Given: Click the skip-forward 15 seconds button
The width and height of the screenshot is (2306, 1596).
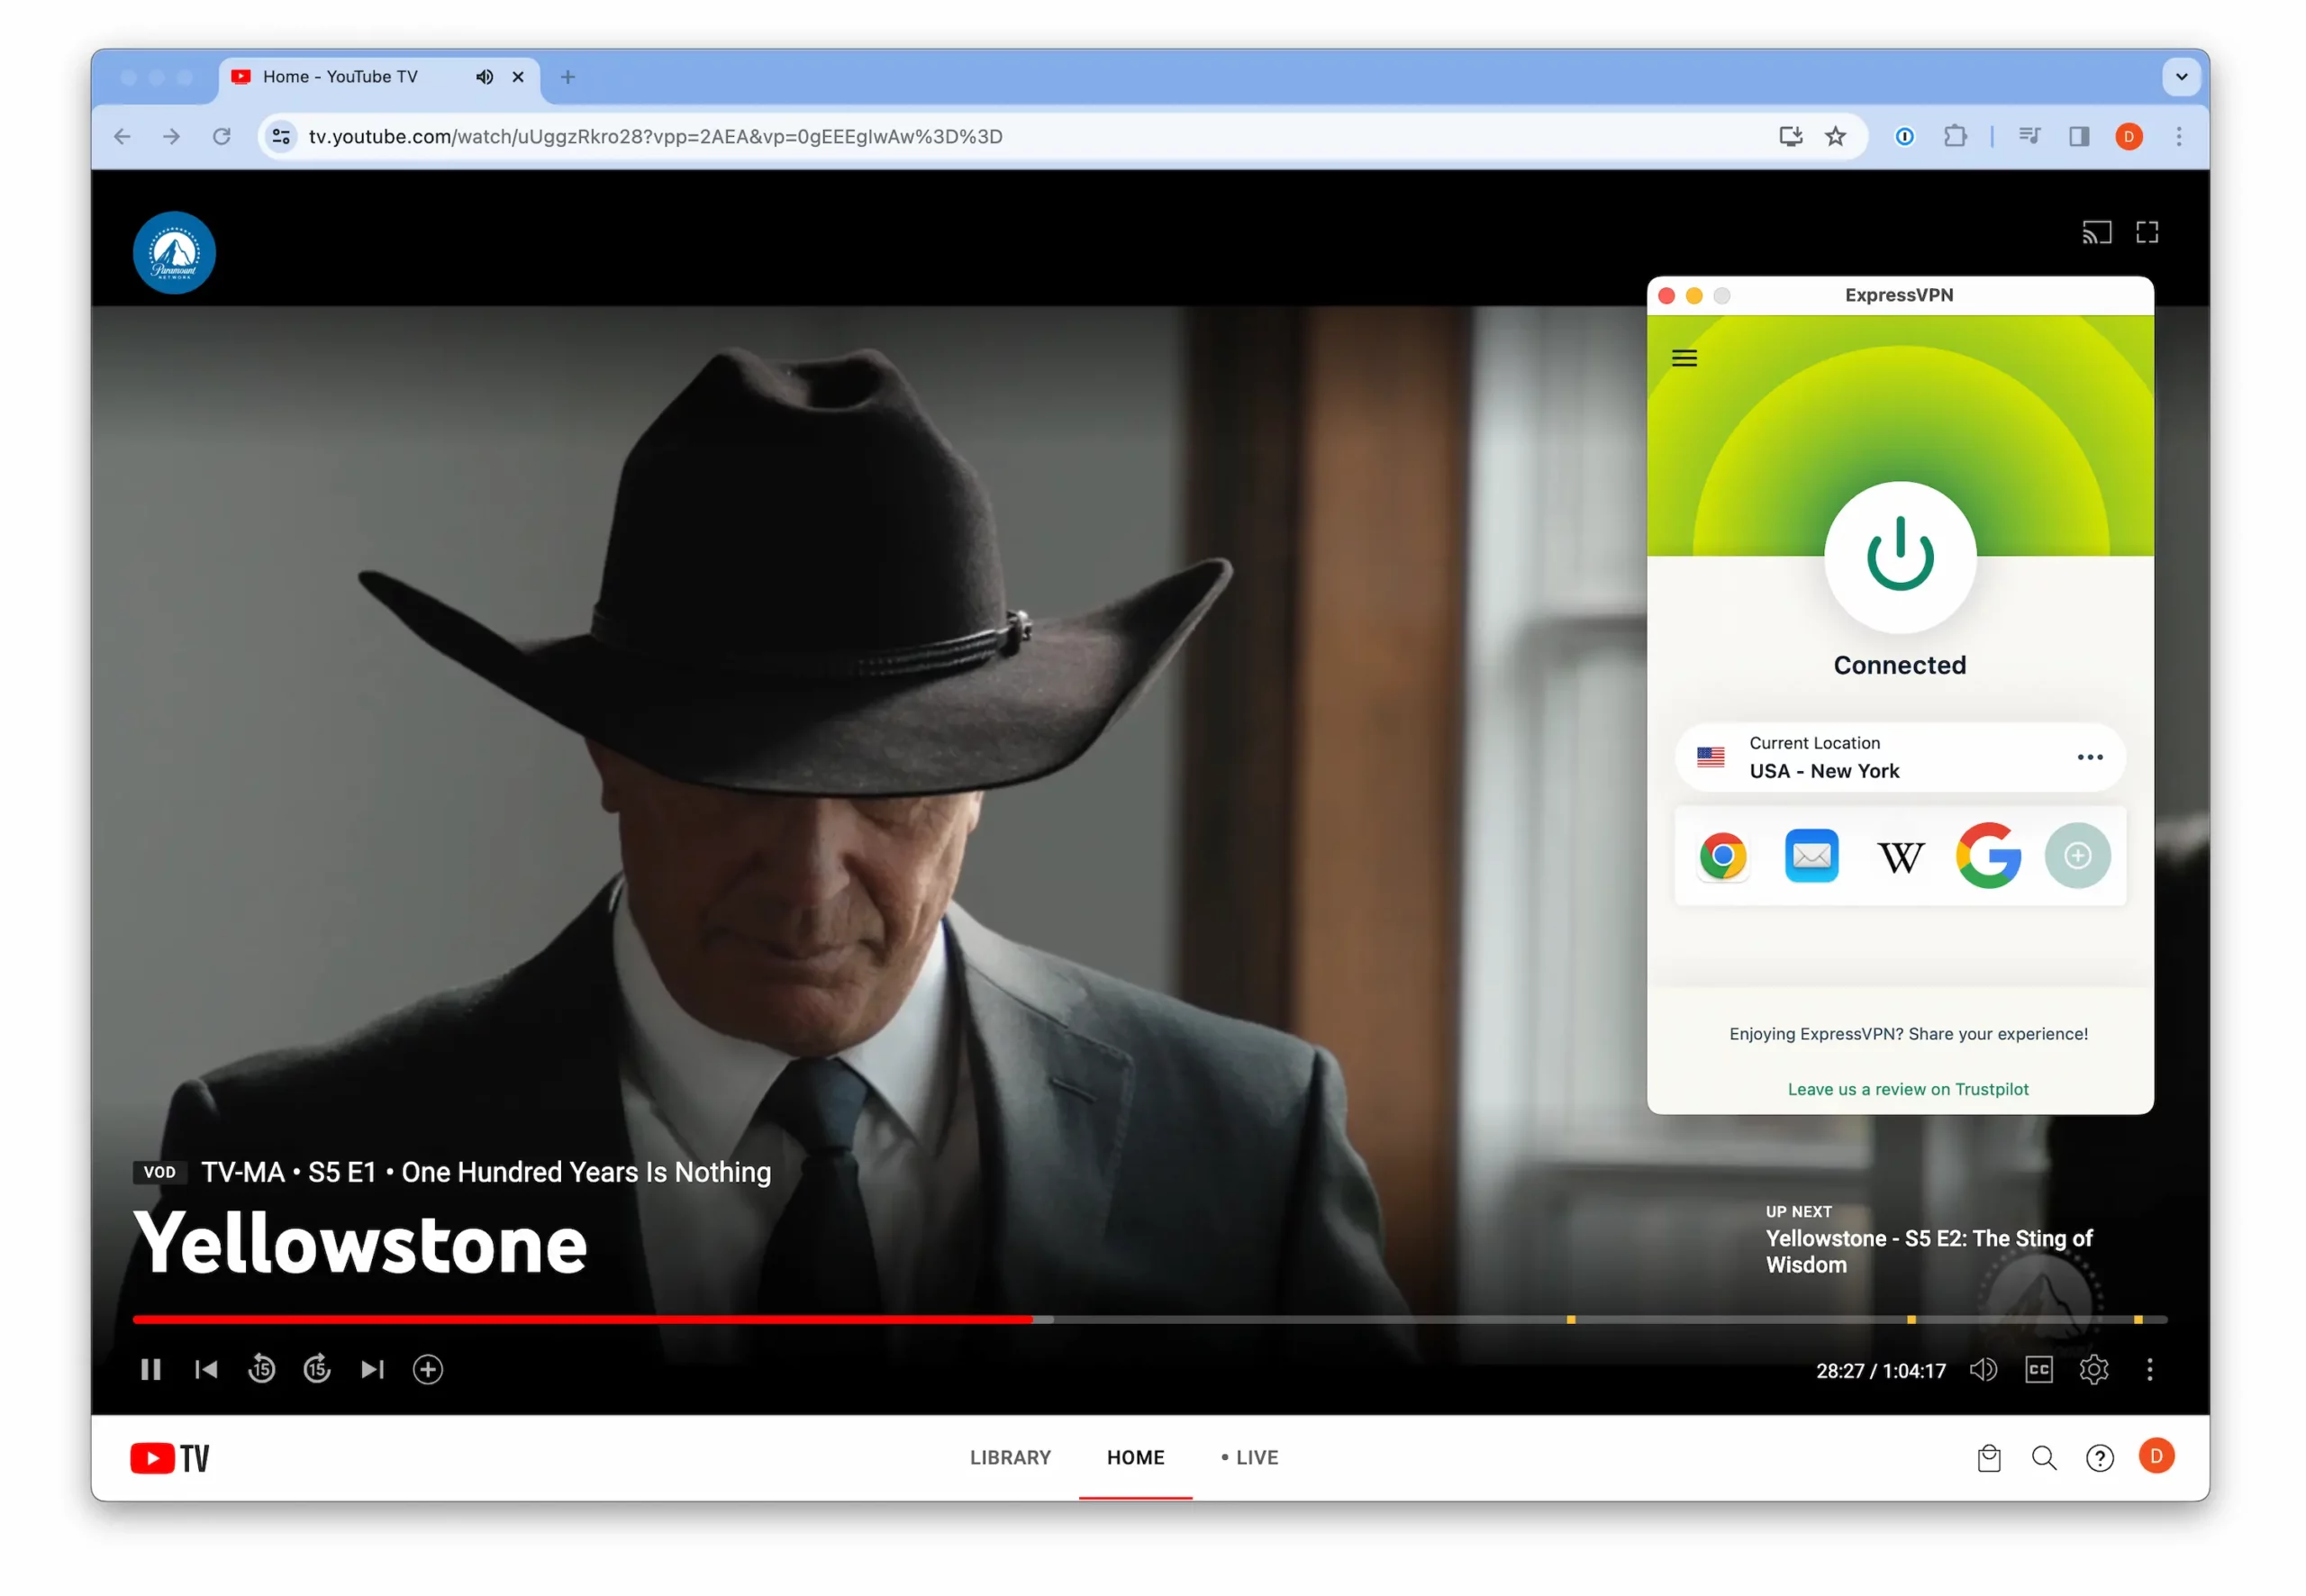Looking at the screenshot, I should coord(317,1368).
